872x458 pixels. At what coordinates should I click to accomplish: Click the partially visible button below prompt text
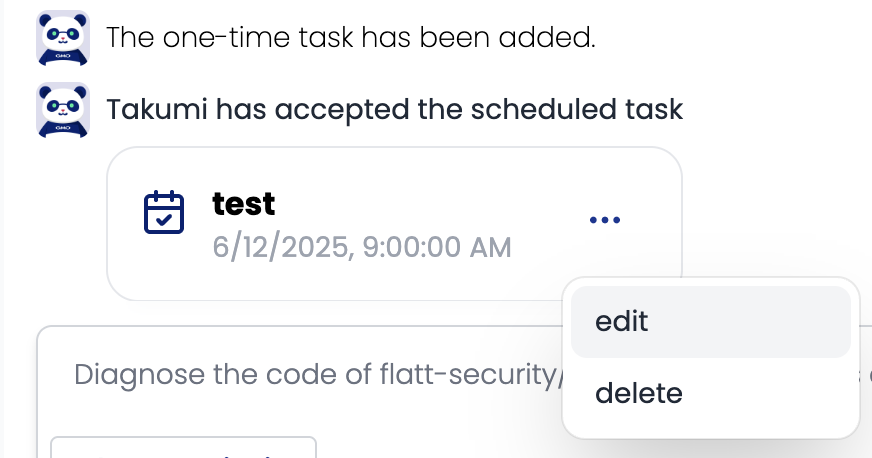coord(183,447)
